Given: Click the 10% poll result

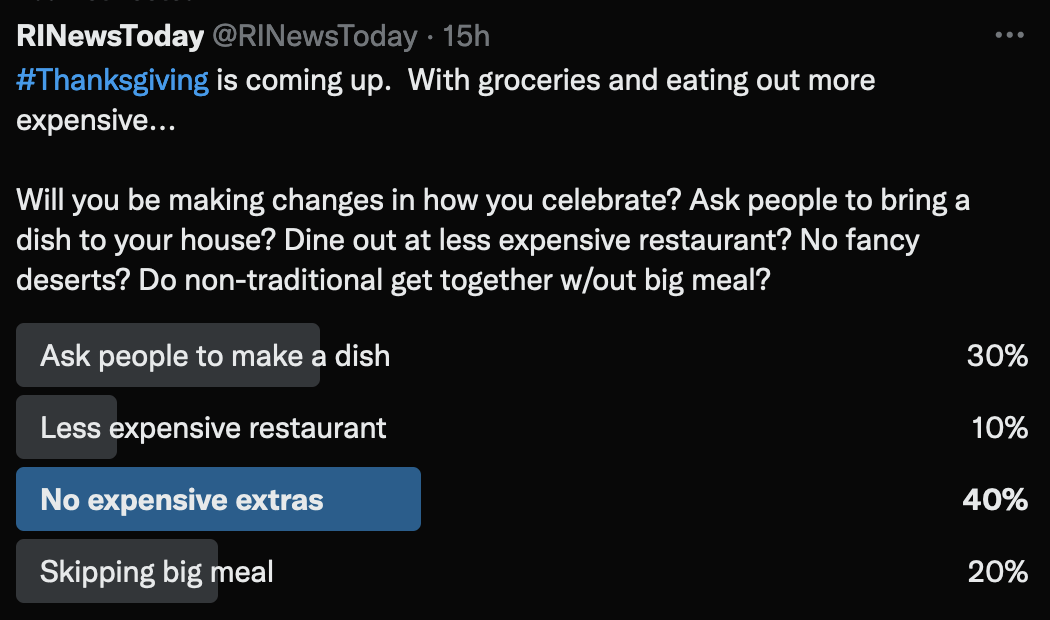Looking at the screenshot, I should pyautogui.click(x=999, y=428).
